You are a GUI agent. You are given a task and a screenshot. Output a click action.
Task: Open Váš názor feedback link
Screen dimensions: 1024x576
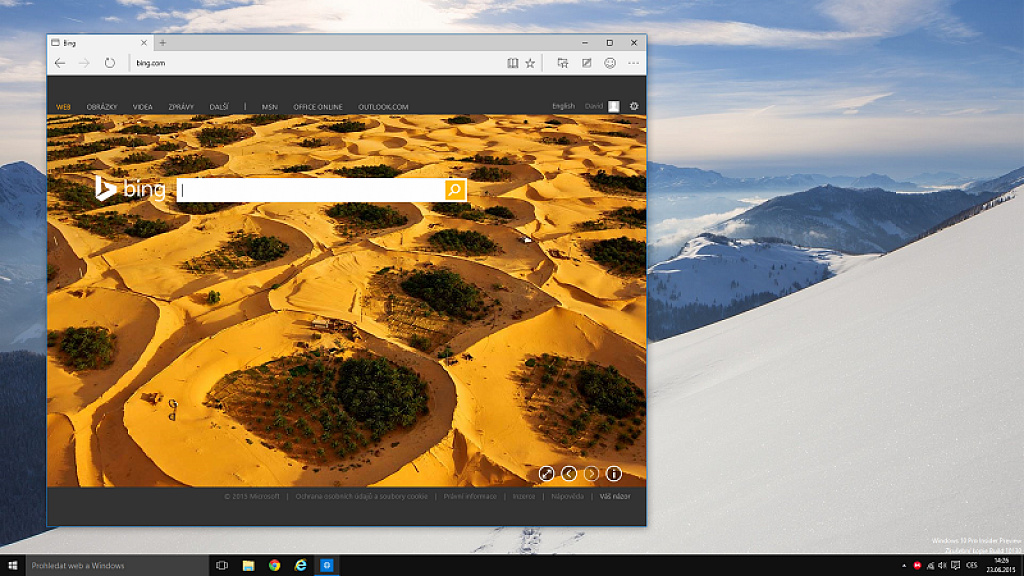(x=615, y=496)
